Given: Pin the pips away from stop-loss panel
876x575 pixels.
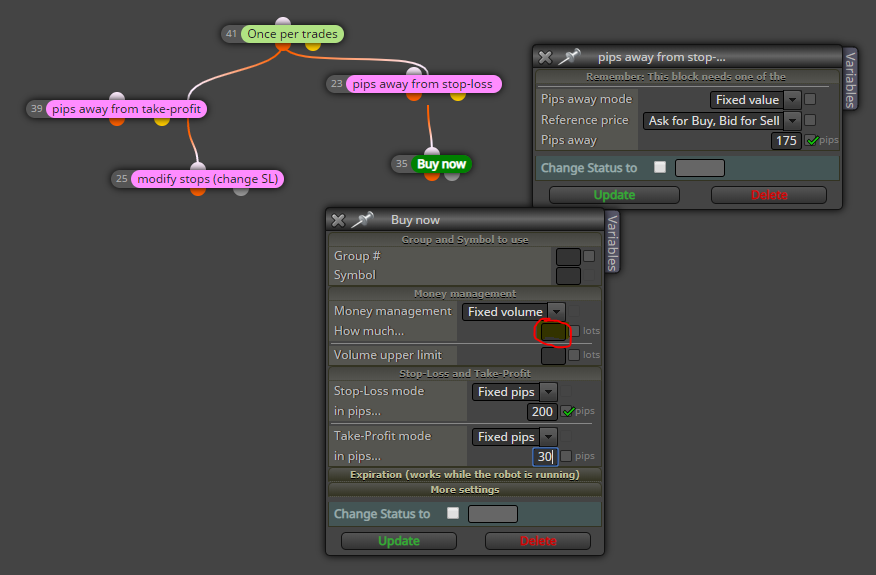Looking at the screenshot, I should (x=569, y=56).
